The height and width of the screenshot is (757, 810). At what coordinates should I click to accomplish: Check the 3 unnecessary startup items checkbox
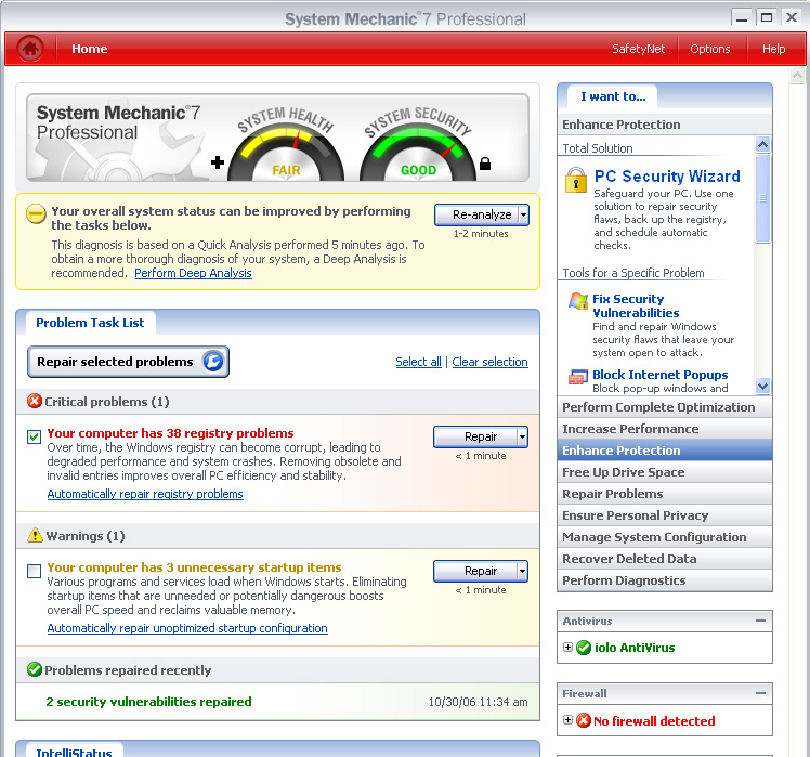[34, 571]
